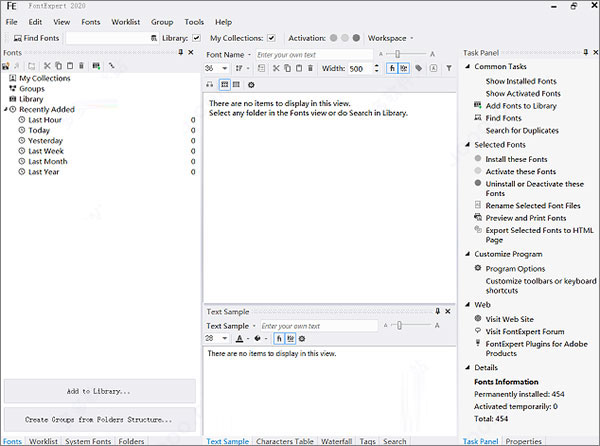Open the Worklist menu
The image size is (600, 446).
[x=126, y=22]
